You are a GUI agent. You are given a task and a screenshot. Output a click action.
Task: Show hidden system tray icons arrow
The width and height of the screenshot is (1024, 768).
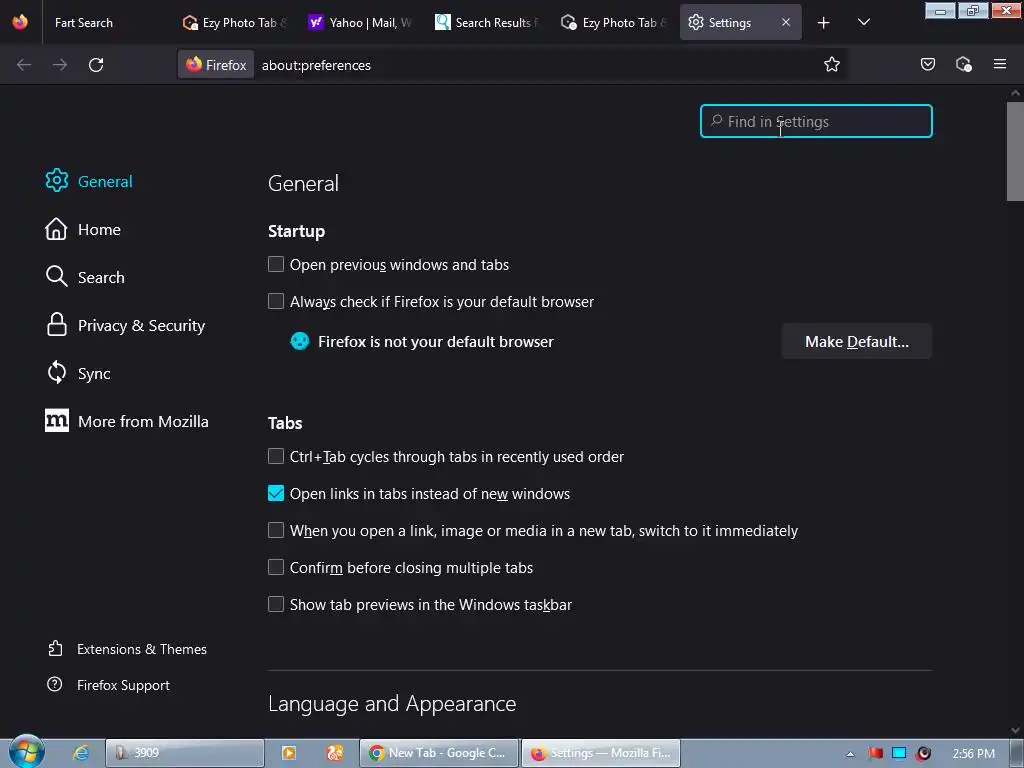850,754
